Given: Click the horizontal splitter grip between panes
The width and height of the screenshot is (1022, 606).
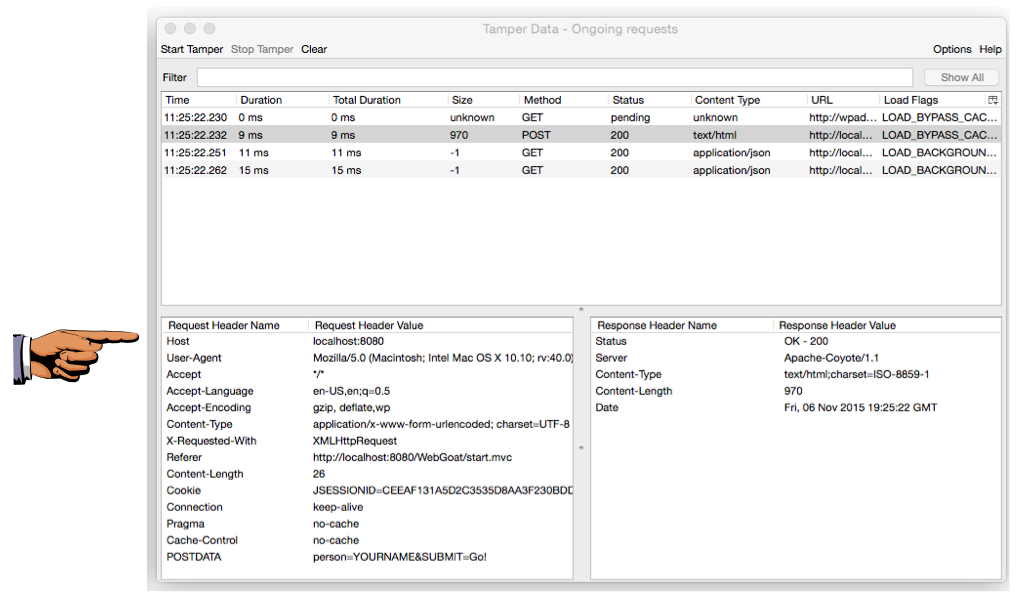Looking at the screenshot, I should point(581,309).
